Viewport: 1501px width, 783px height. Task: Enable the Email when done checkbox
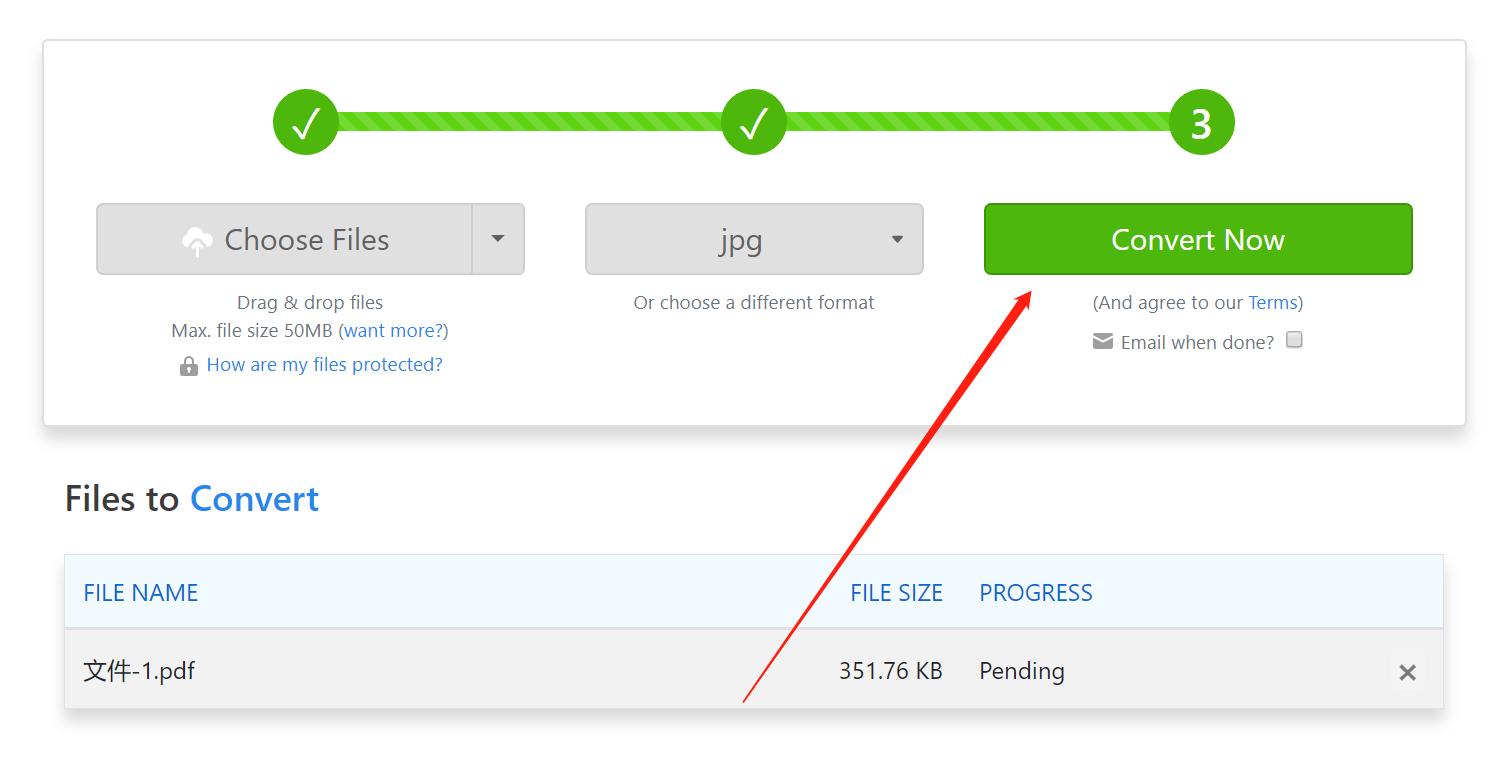(1294, 340)
